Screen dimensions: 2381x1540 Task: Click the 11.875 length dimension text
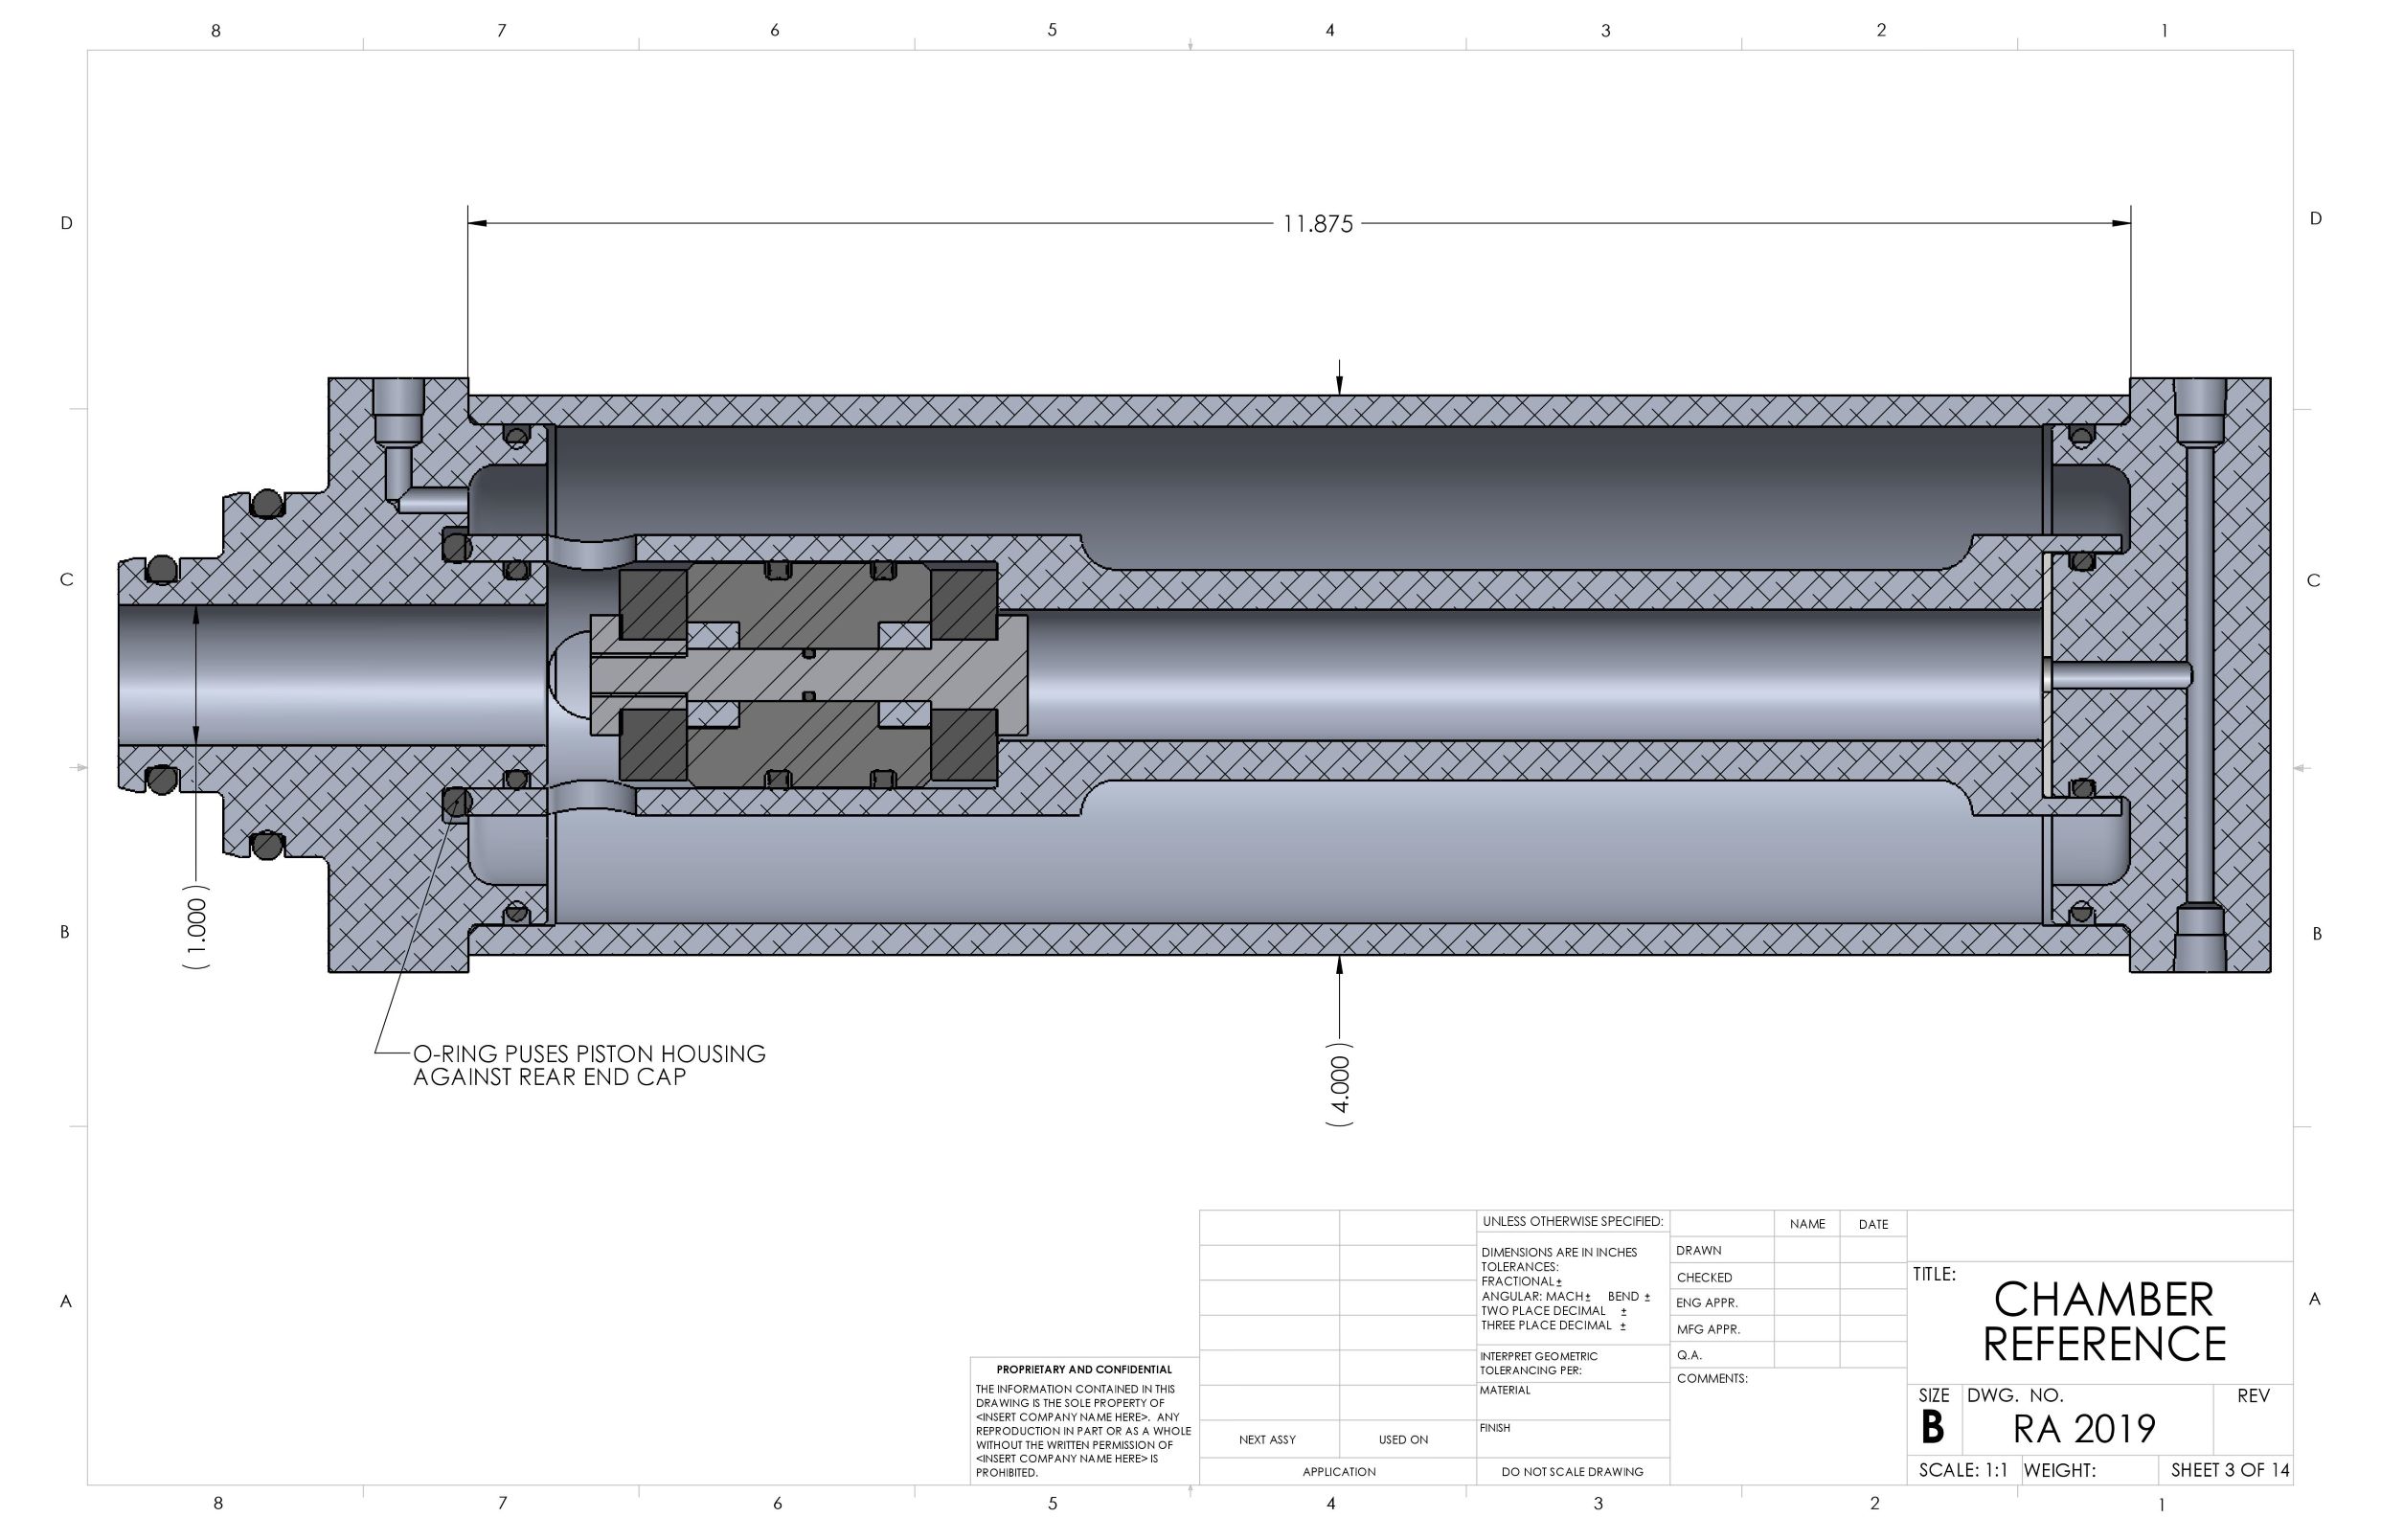click(x=1317, y=224)
